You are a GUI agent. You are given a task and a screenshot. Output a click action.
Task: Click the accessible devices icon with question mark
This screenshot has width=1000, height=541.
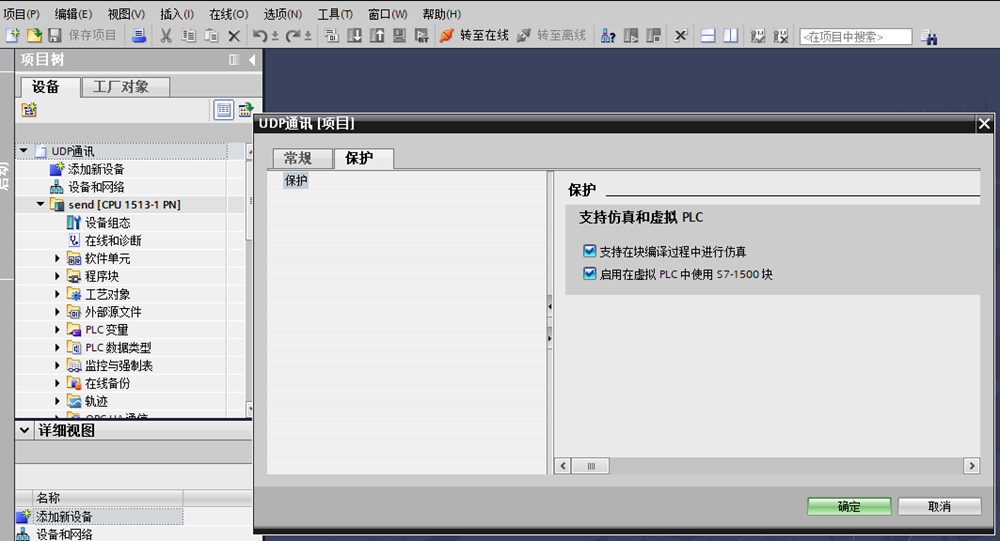pos(607,36)
